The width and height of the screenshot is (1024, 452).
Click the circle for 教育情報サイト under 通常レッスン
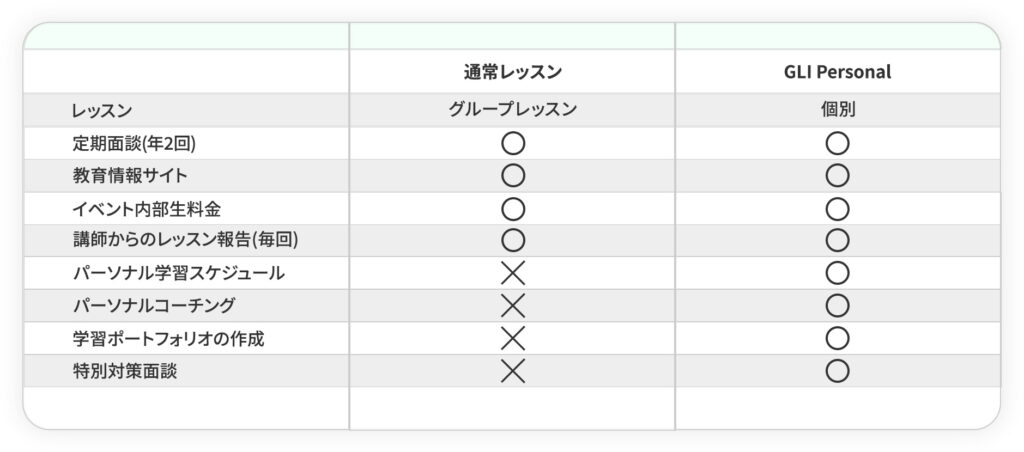point(513,176)
